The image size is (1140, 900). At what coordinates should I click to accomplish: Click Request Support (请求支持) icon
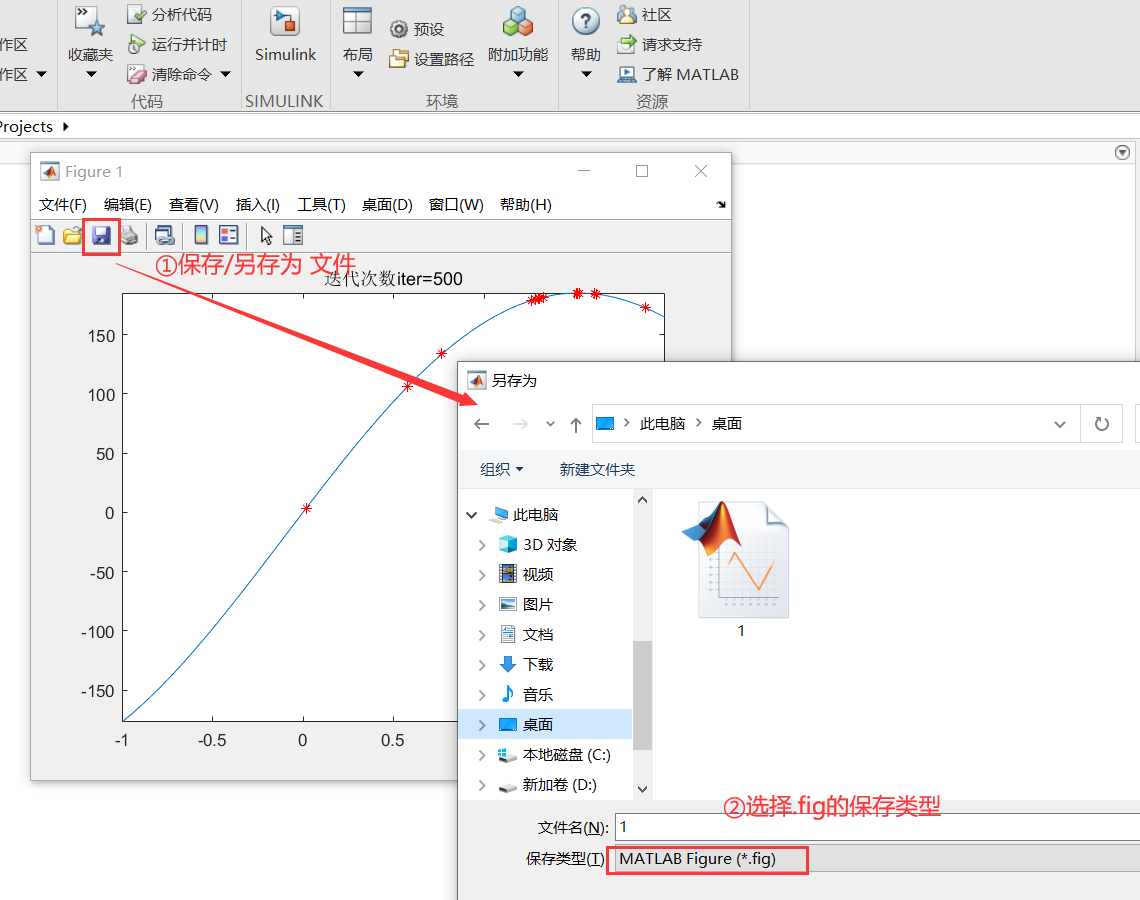click(627, 44)
